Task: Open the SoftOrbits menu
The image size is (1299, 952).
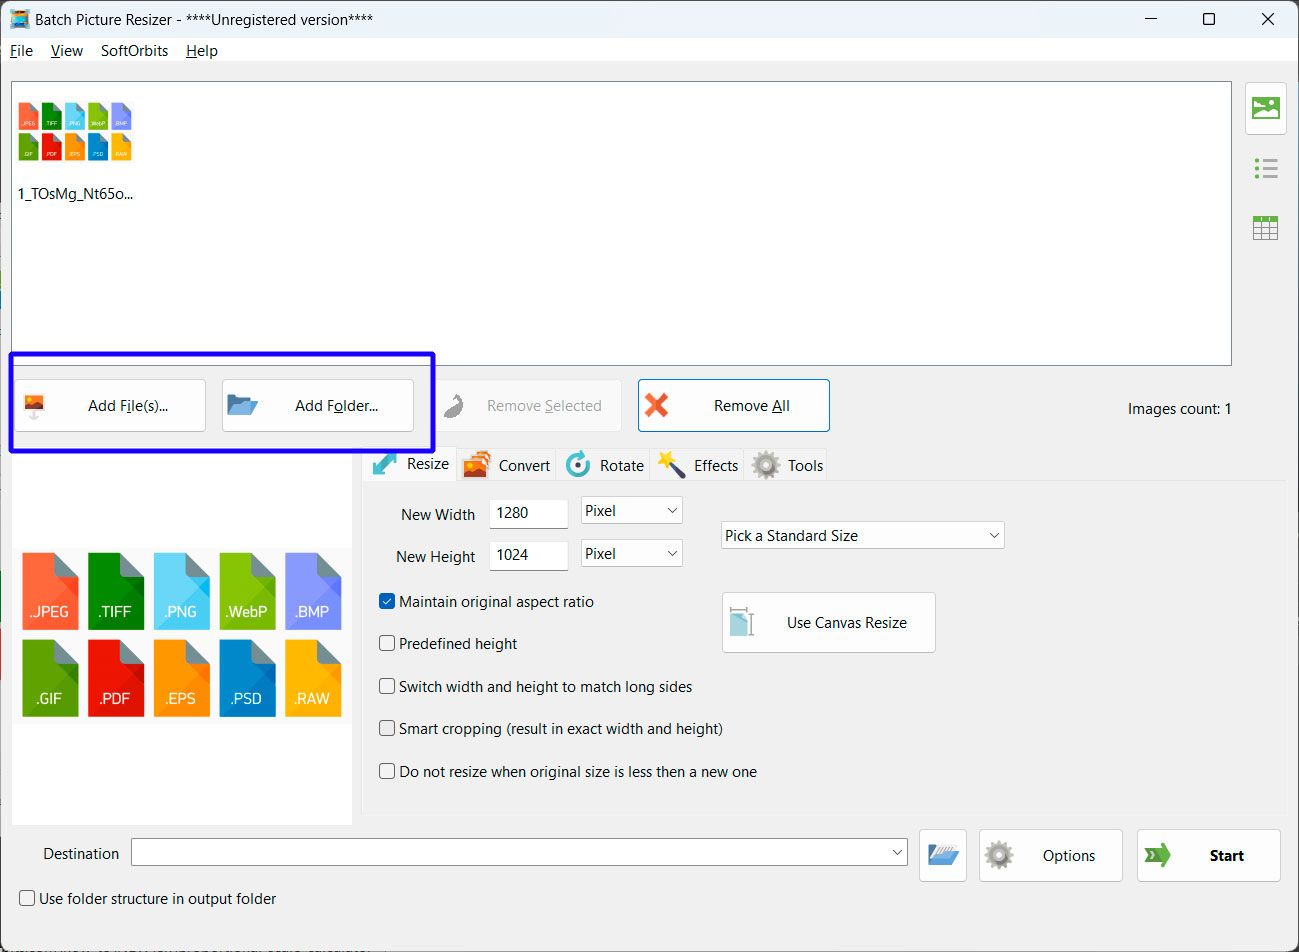Action: [x=135, y=51]
